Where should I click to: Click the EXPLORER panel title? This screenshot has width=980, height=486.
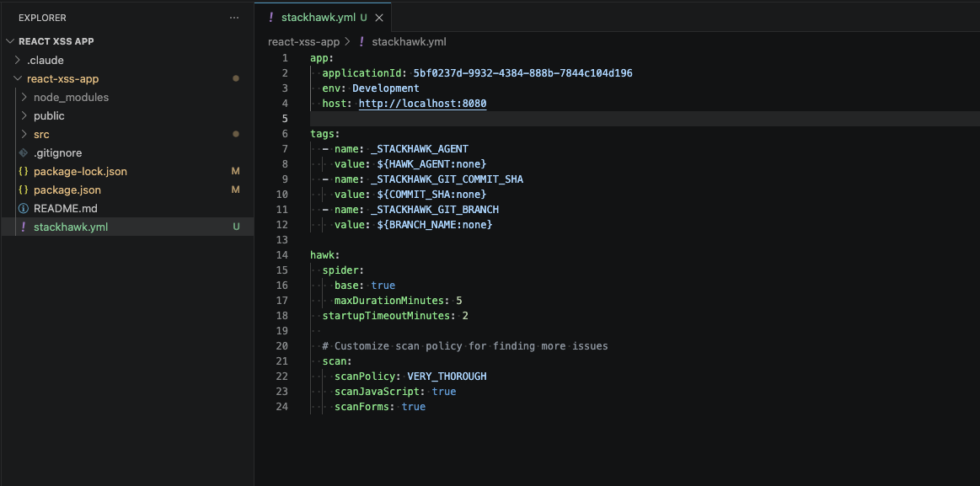click(42, 17)
